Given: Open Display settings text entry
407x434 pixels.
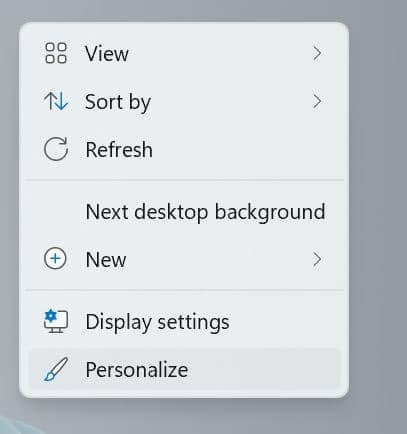Looking at the screenshot, I should click(x=157, y=323).
